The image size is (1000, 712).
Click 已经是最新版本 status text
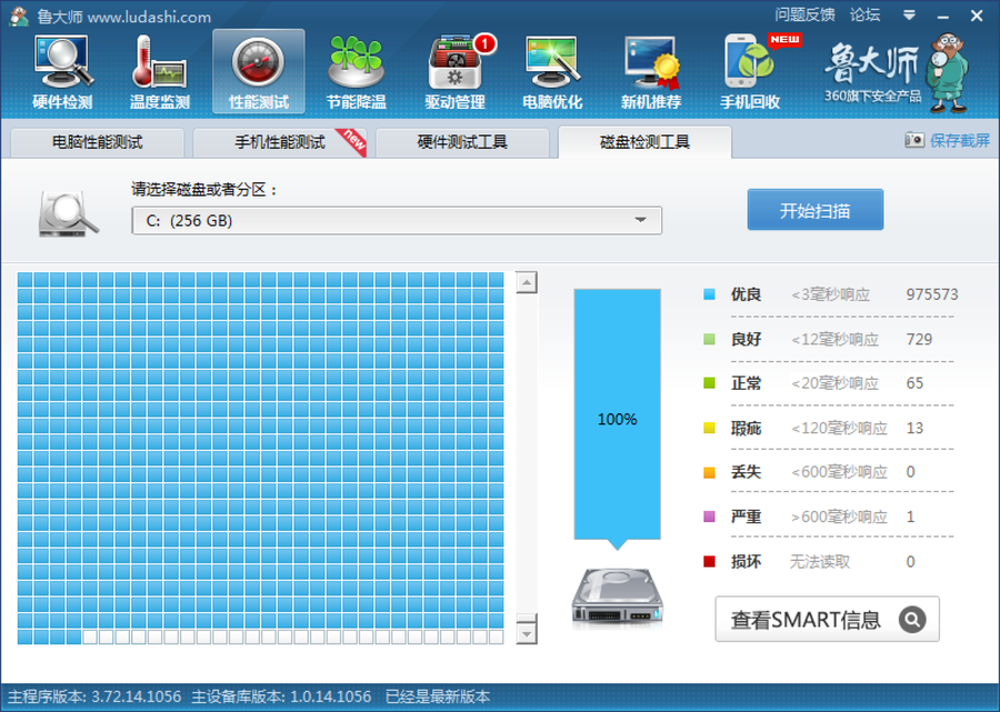[438, 697]
